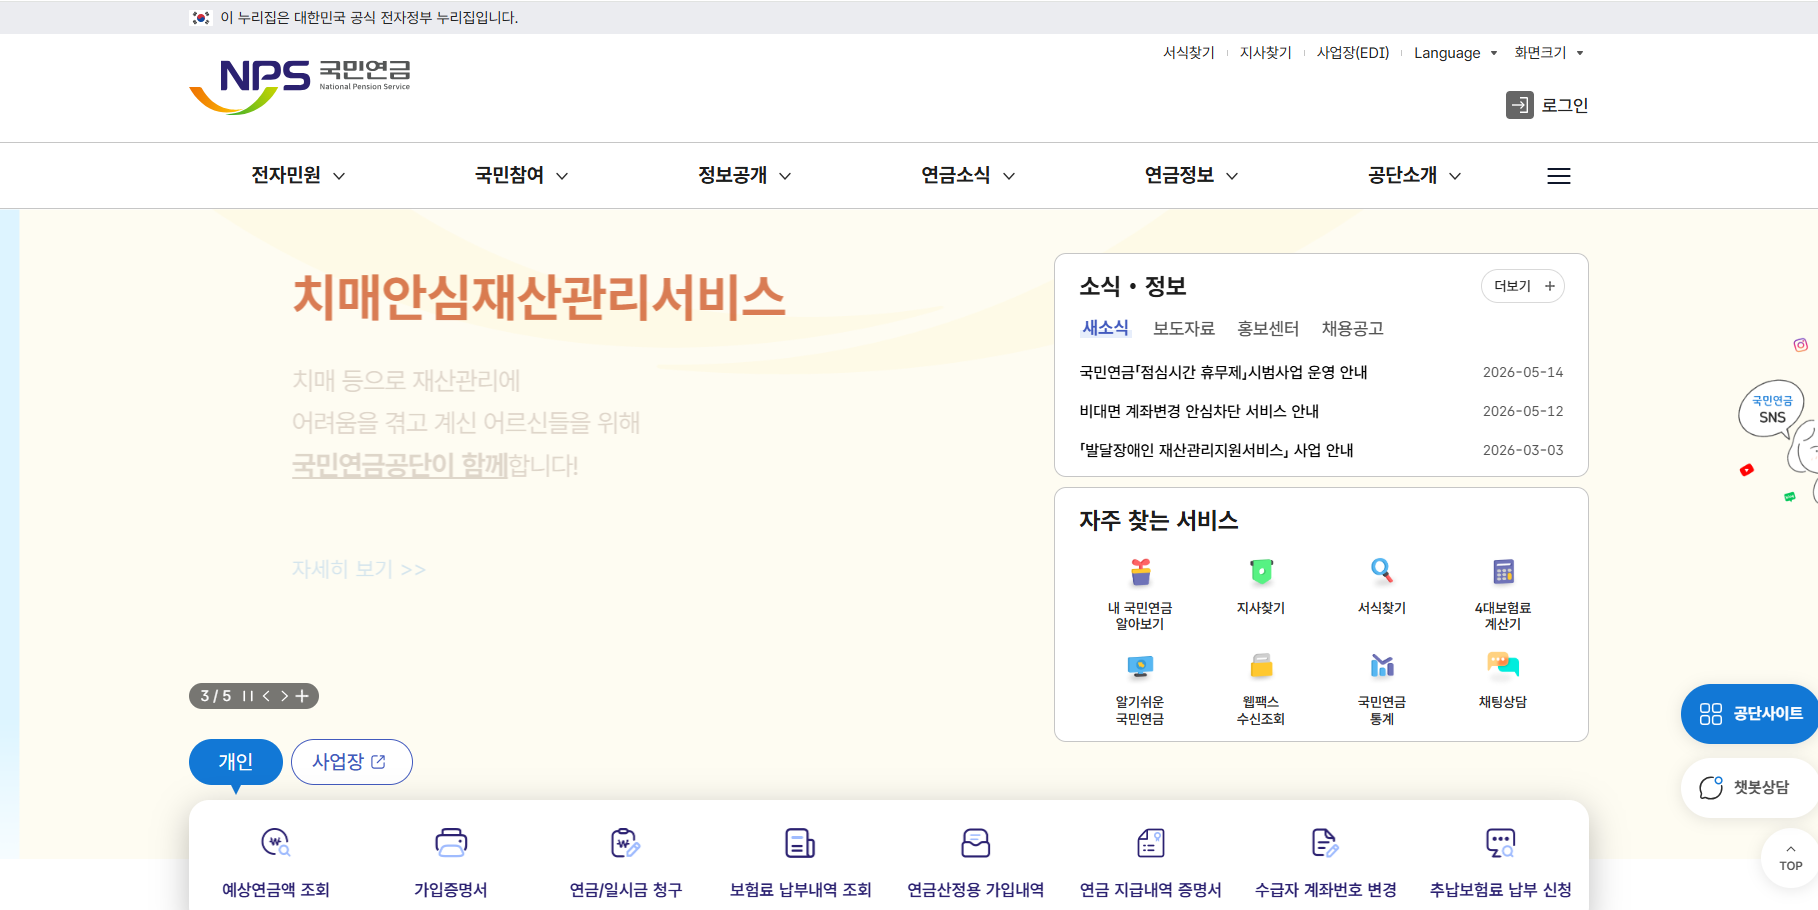Click the 사업장(EDI) top link
Image resolution: width=1818 pixels, height=910 pixels.
[x=1353, y=53]
